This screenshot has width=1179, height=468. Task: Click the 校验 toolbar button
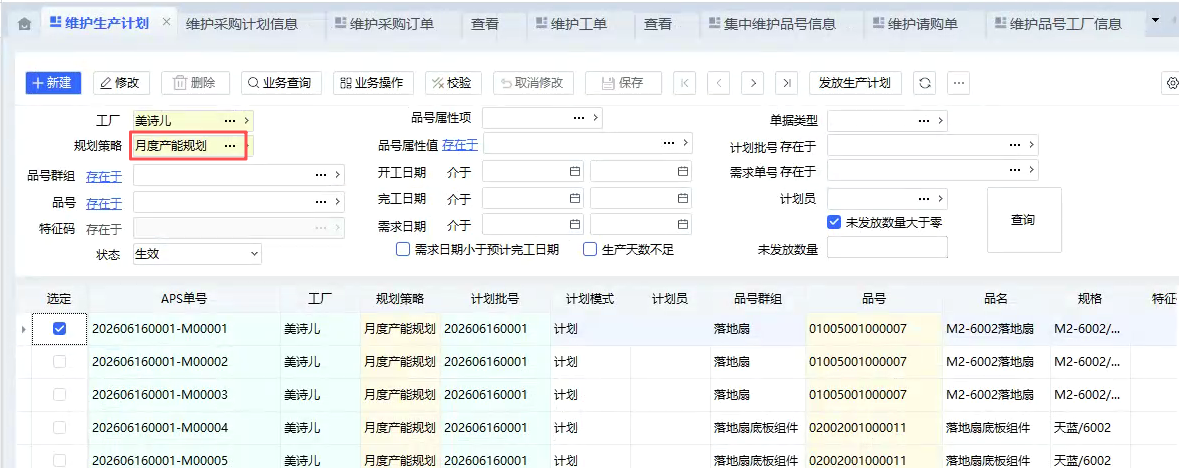(453, 83)
